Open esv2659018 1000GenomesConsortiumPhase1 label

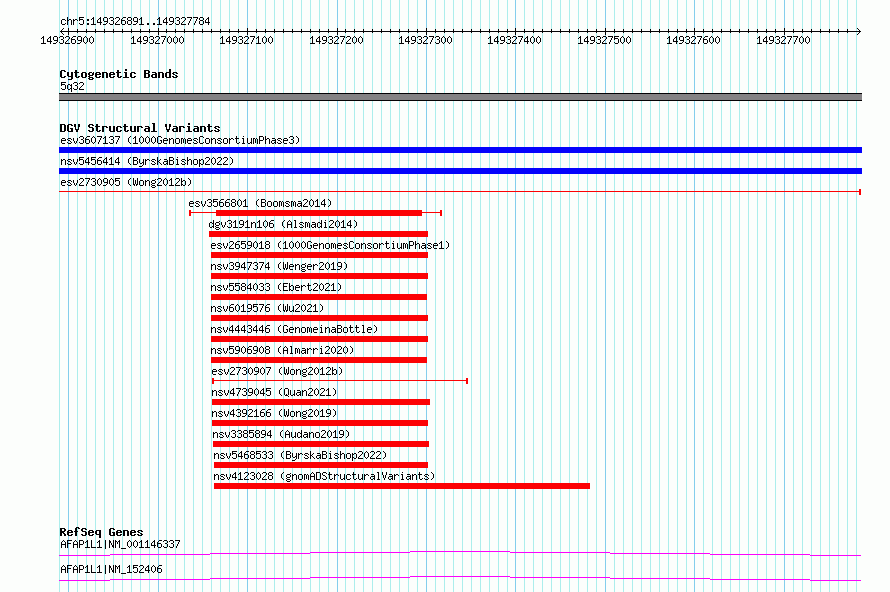330,245
